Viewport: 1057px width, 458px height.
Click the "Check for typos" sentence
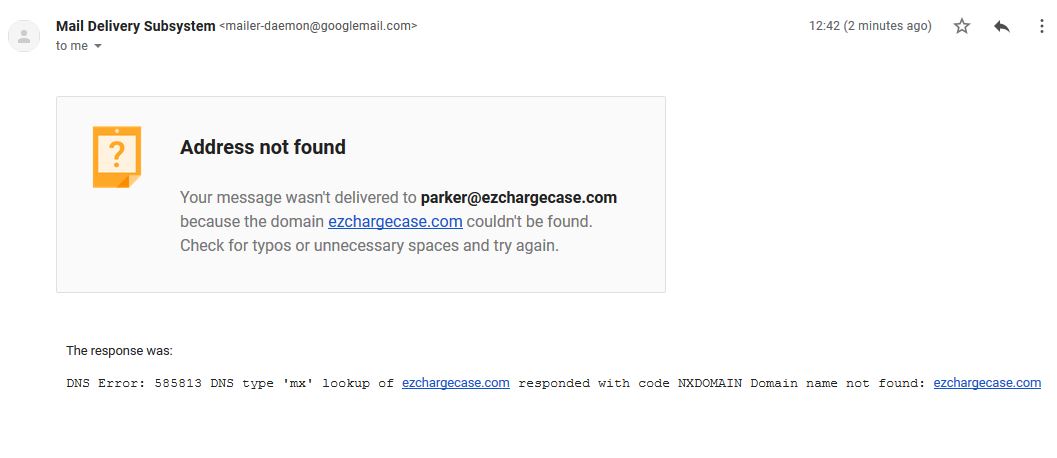pos(369,245)
